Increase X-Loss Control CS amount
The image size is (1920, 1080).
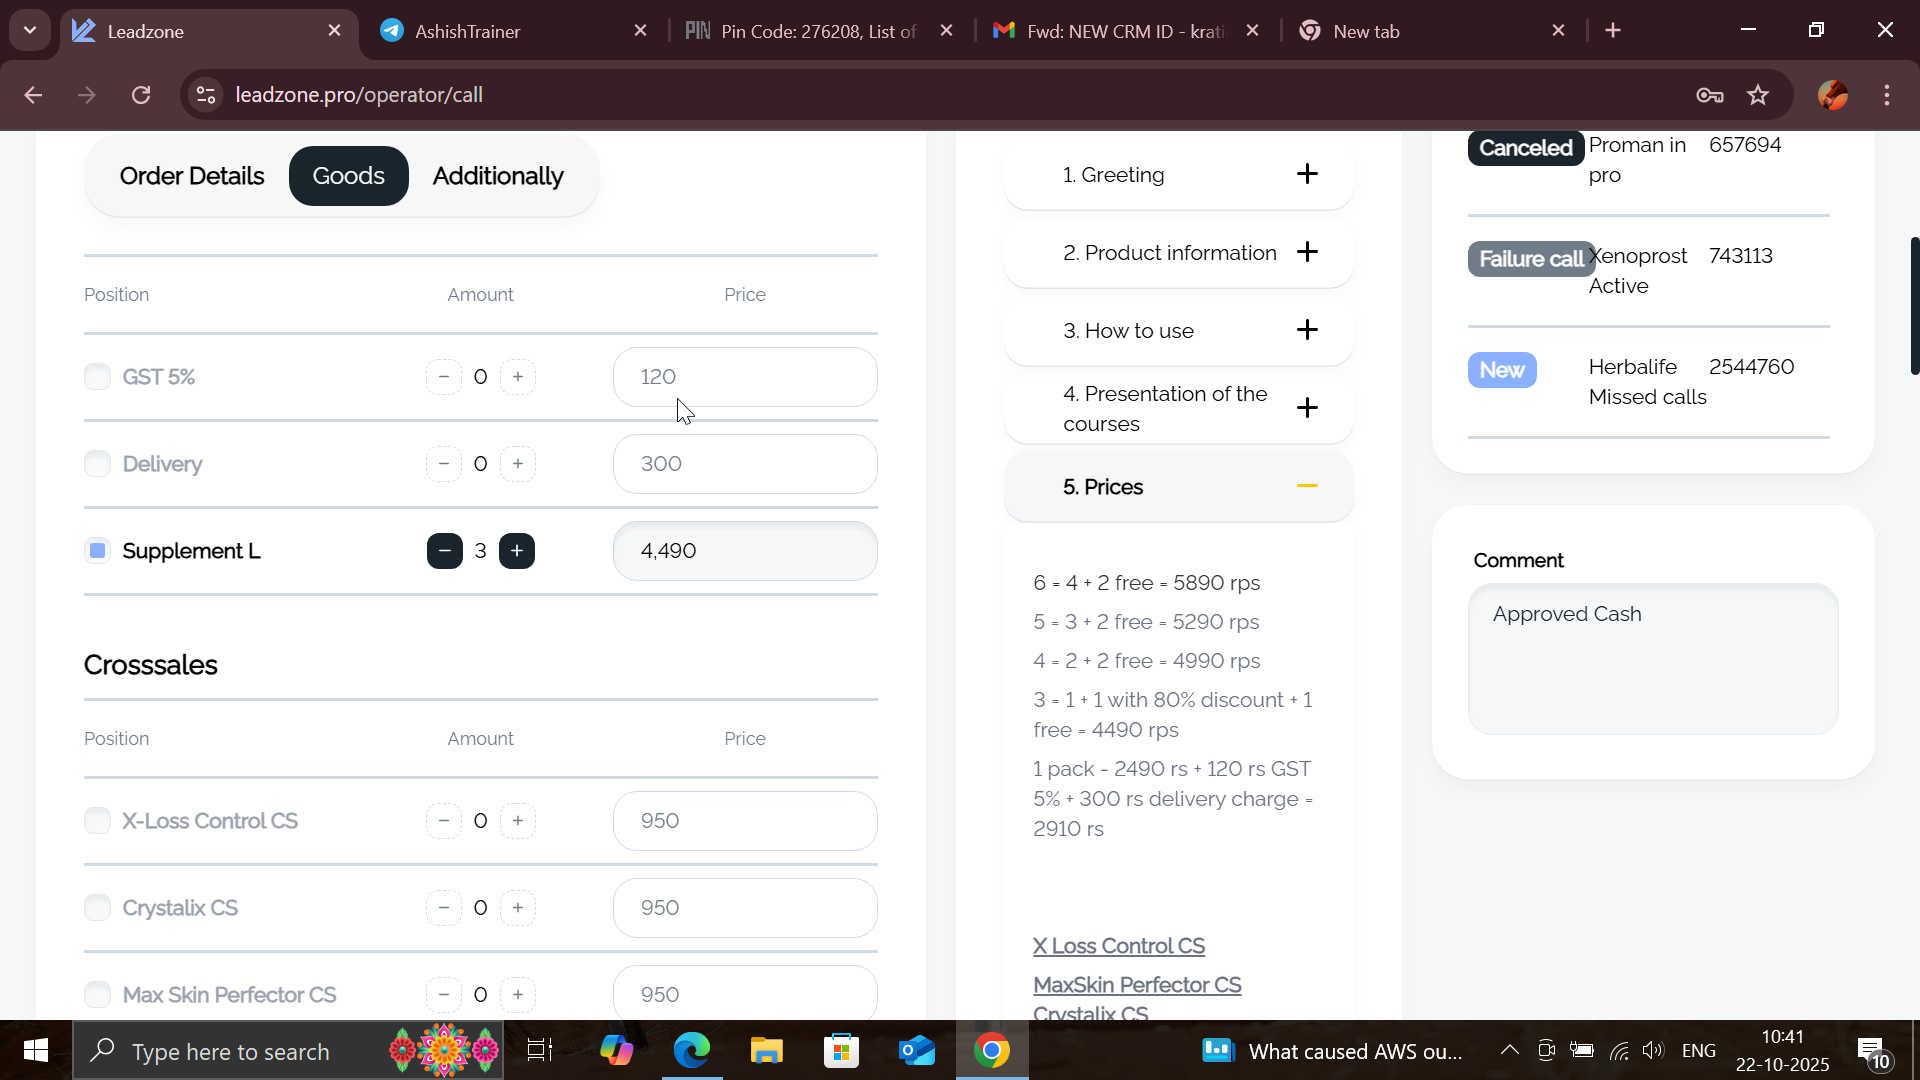coord(517,821)
